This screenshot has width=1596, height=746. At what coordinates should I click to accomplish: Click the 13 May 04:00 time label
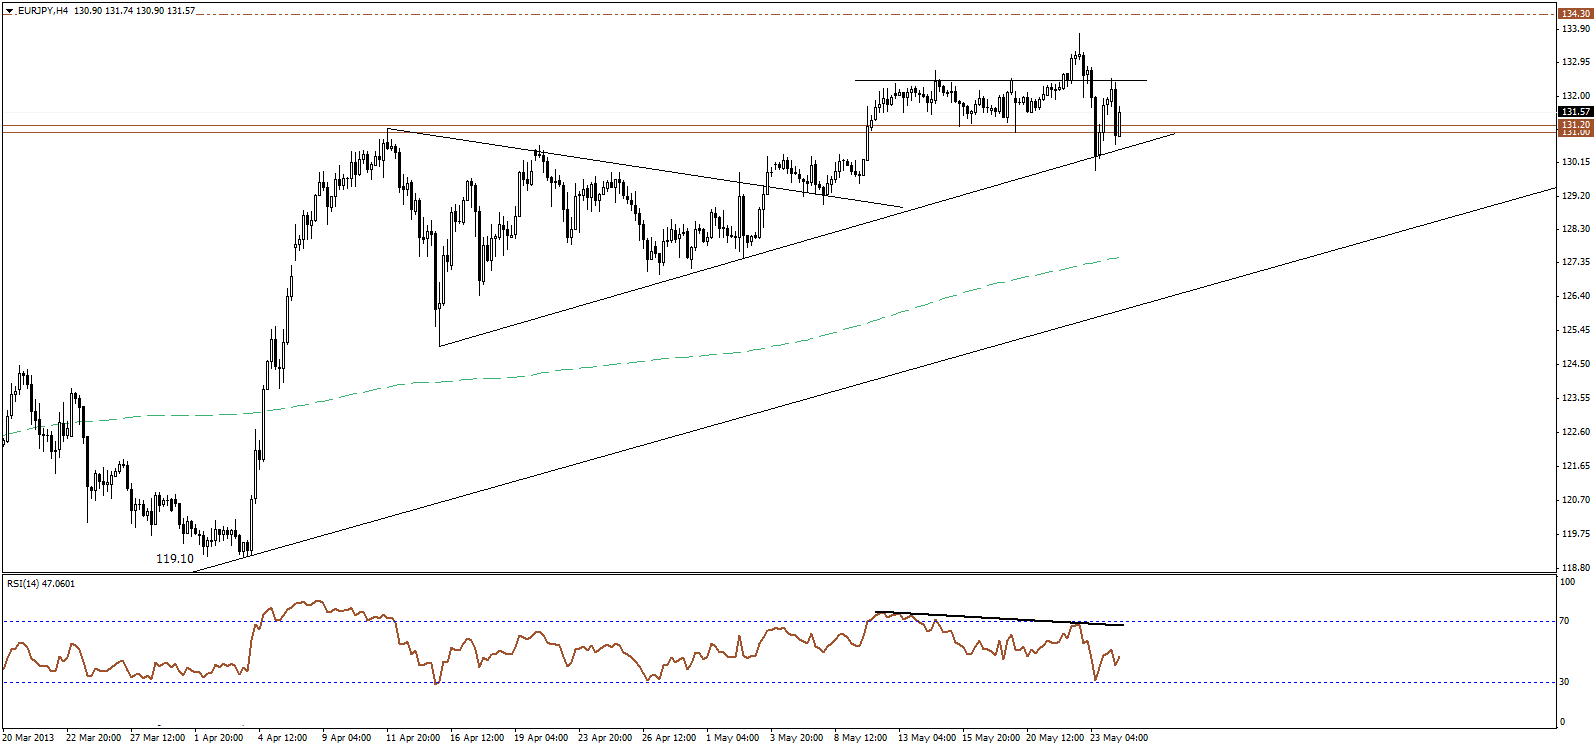click(x=928, y=738)
